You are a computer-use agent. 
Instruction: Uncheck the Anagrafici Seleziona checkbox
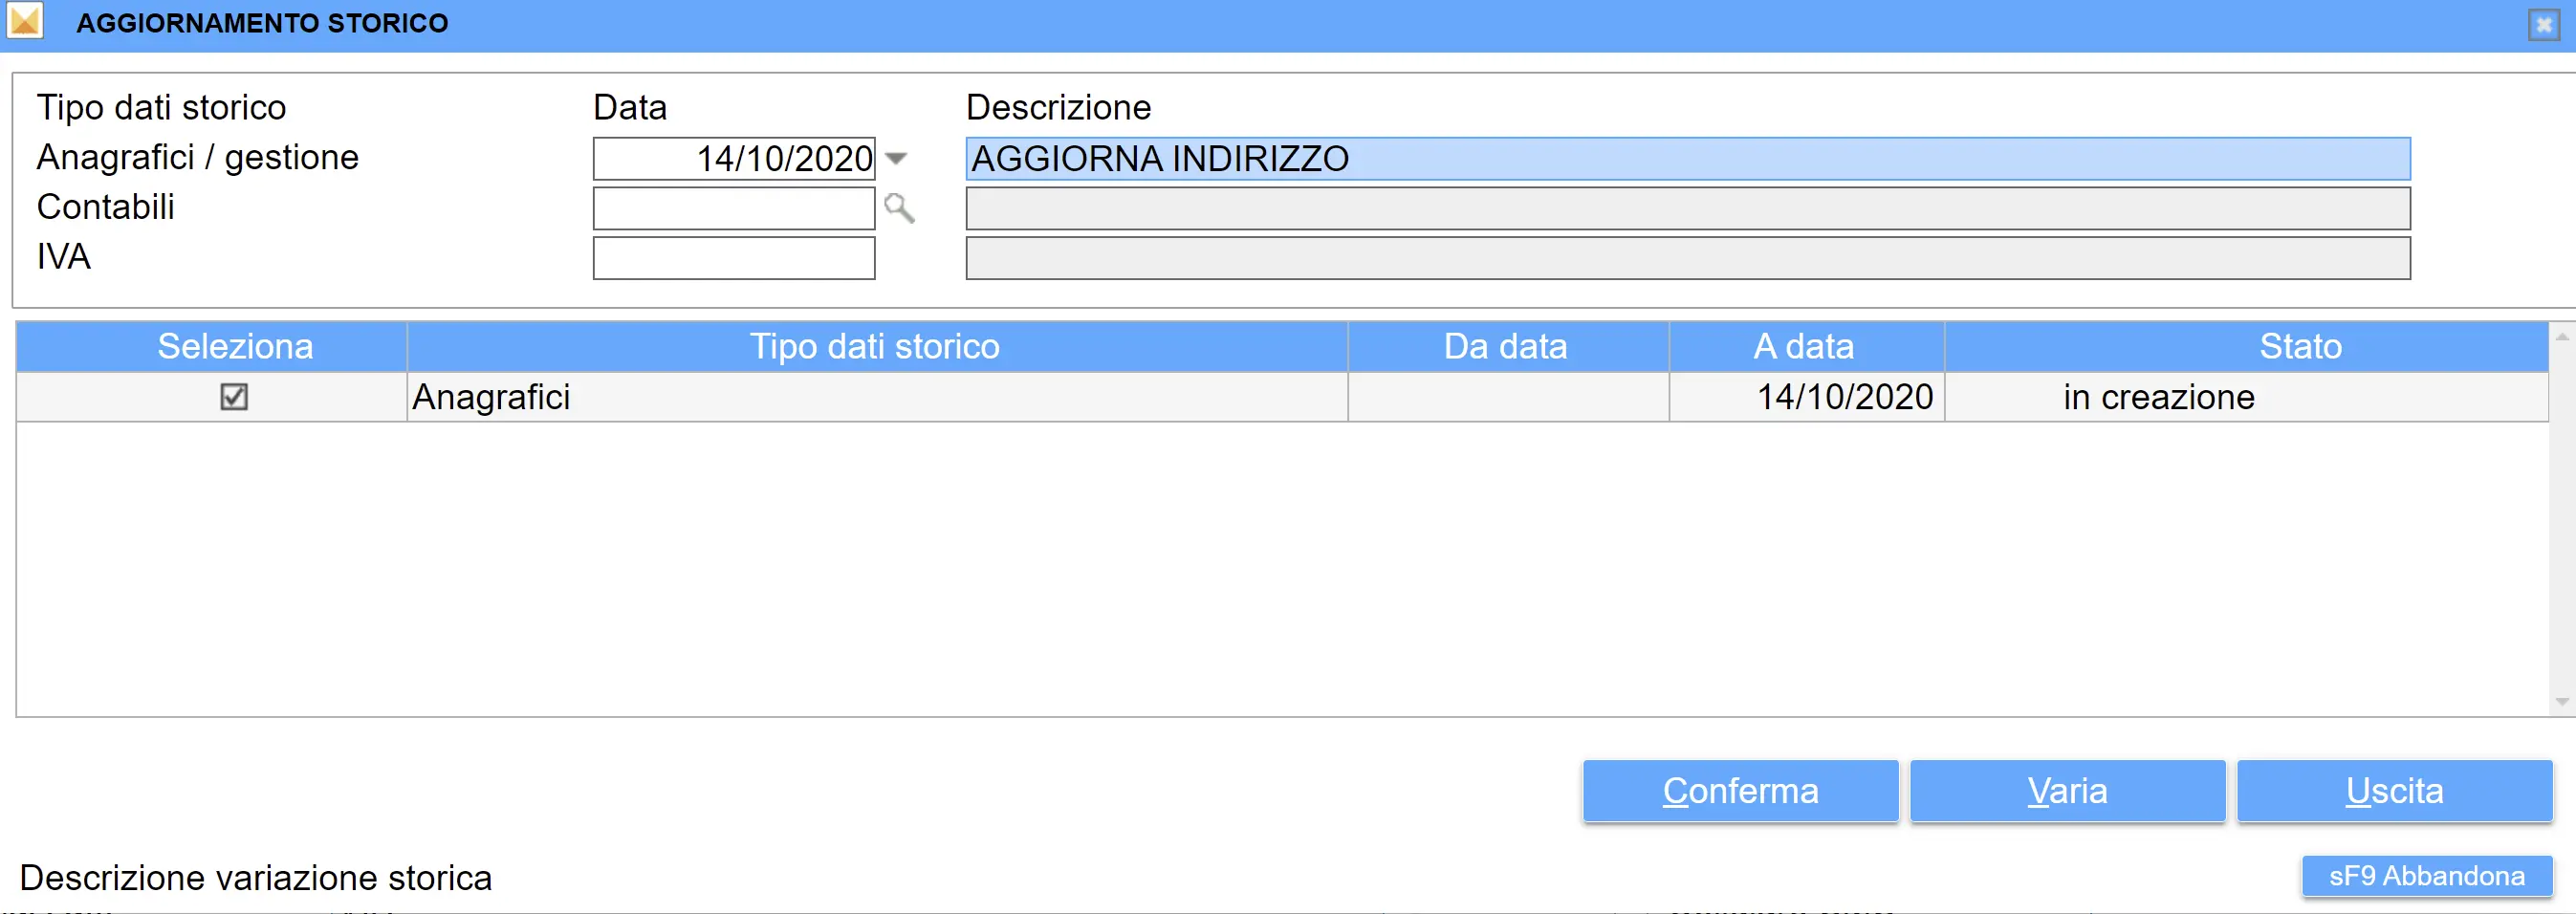click(x=234, y=397)
